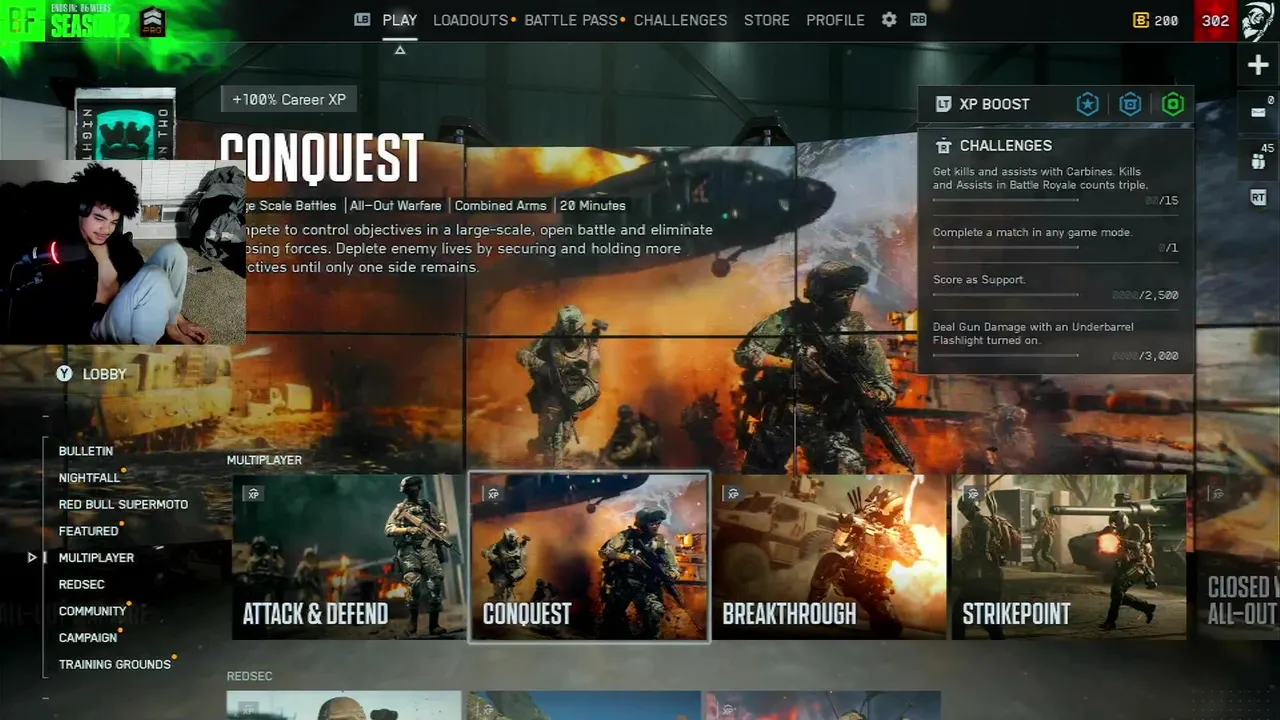Click the Score as Support progress bar
Image resolution: width=1280 pixels, height=720 pixels.
[x=1005, y=295]
